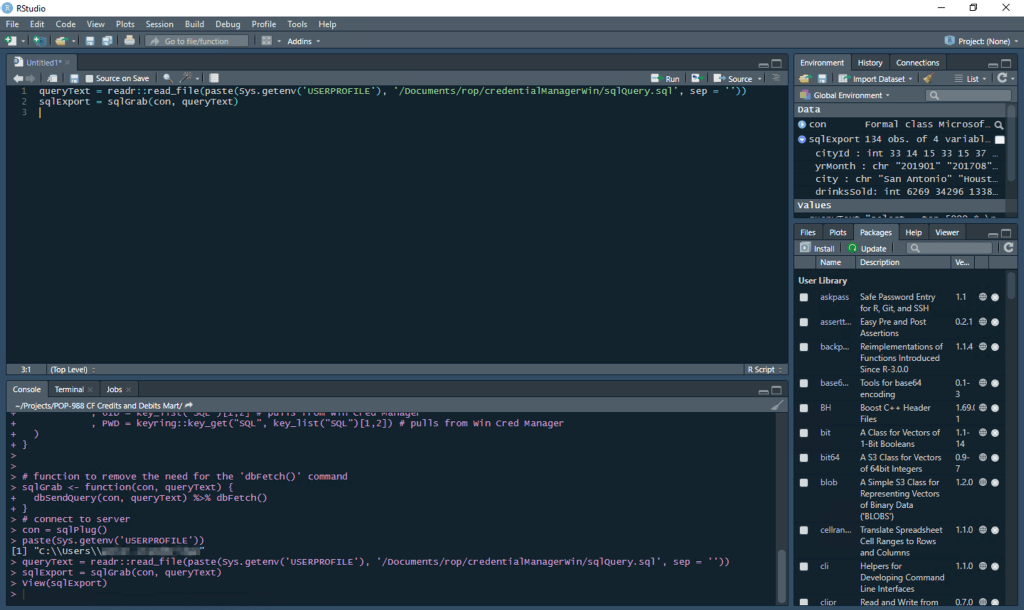Image resolution: width=1024 pixels, height=610 pixels.
Task: Tick the blob package checkbox
Action: 804,482
